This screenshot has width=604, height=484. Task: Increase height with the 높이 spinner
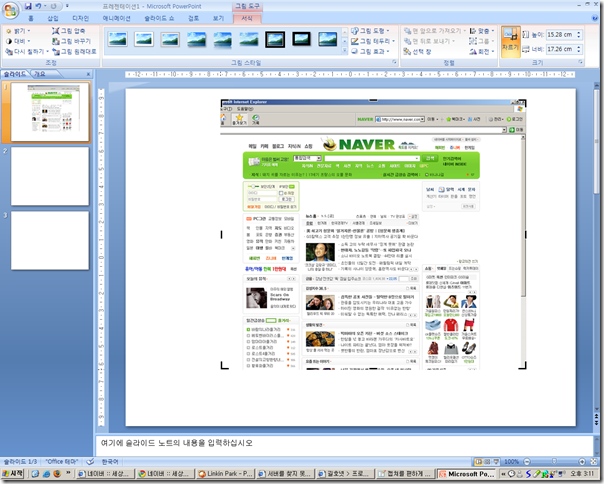[x=579, y=32]
